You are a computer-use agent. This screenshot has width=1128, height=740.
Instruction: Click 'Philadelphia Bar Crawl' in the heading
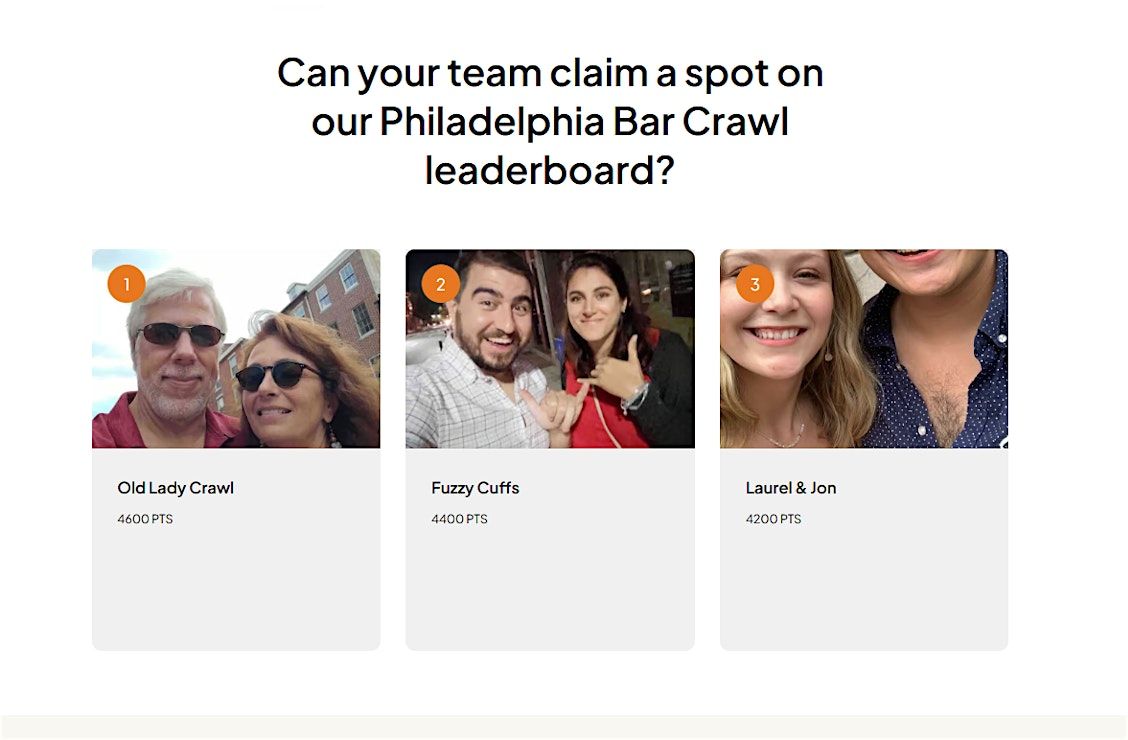(x=584, y=121)
